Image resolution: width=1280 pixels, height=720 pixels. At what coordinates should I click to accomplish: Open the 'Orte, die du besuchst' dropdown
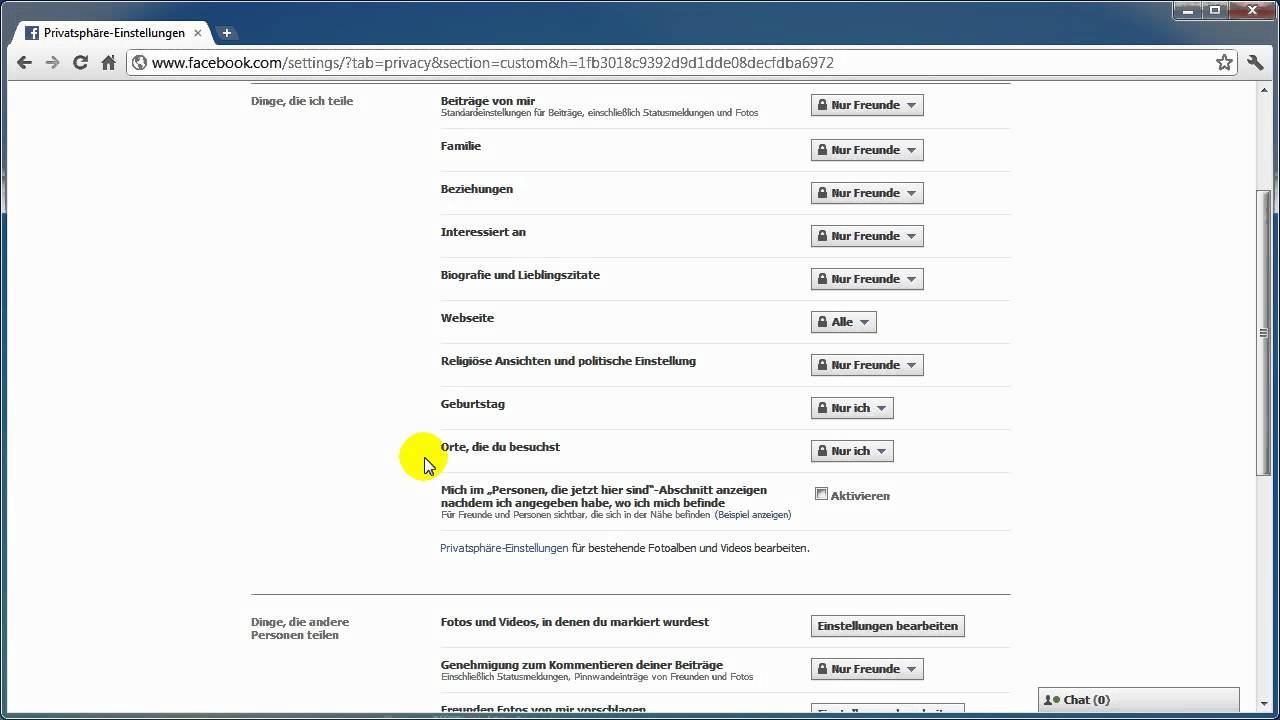(x=852, y=451)
